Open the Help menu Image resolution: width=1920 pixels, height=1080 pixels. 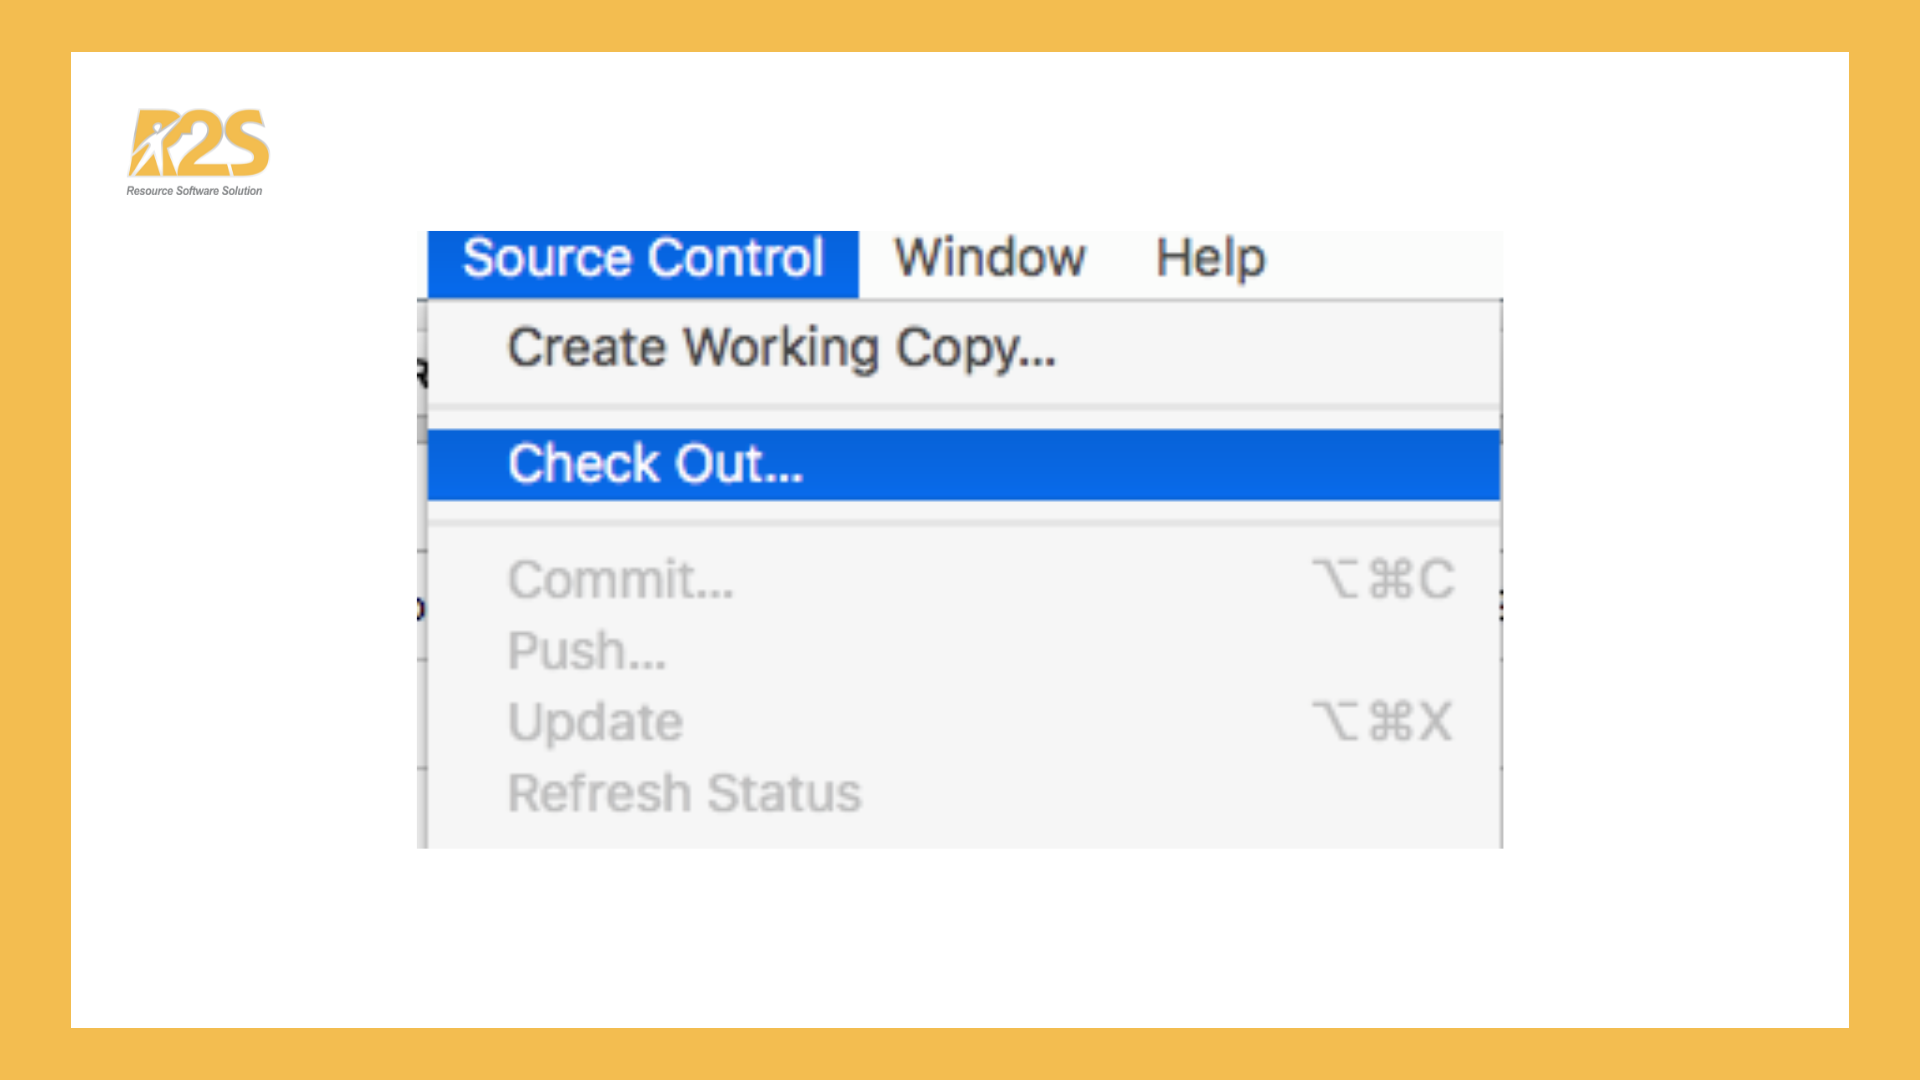coord(1210,259)
